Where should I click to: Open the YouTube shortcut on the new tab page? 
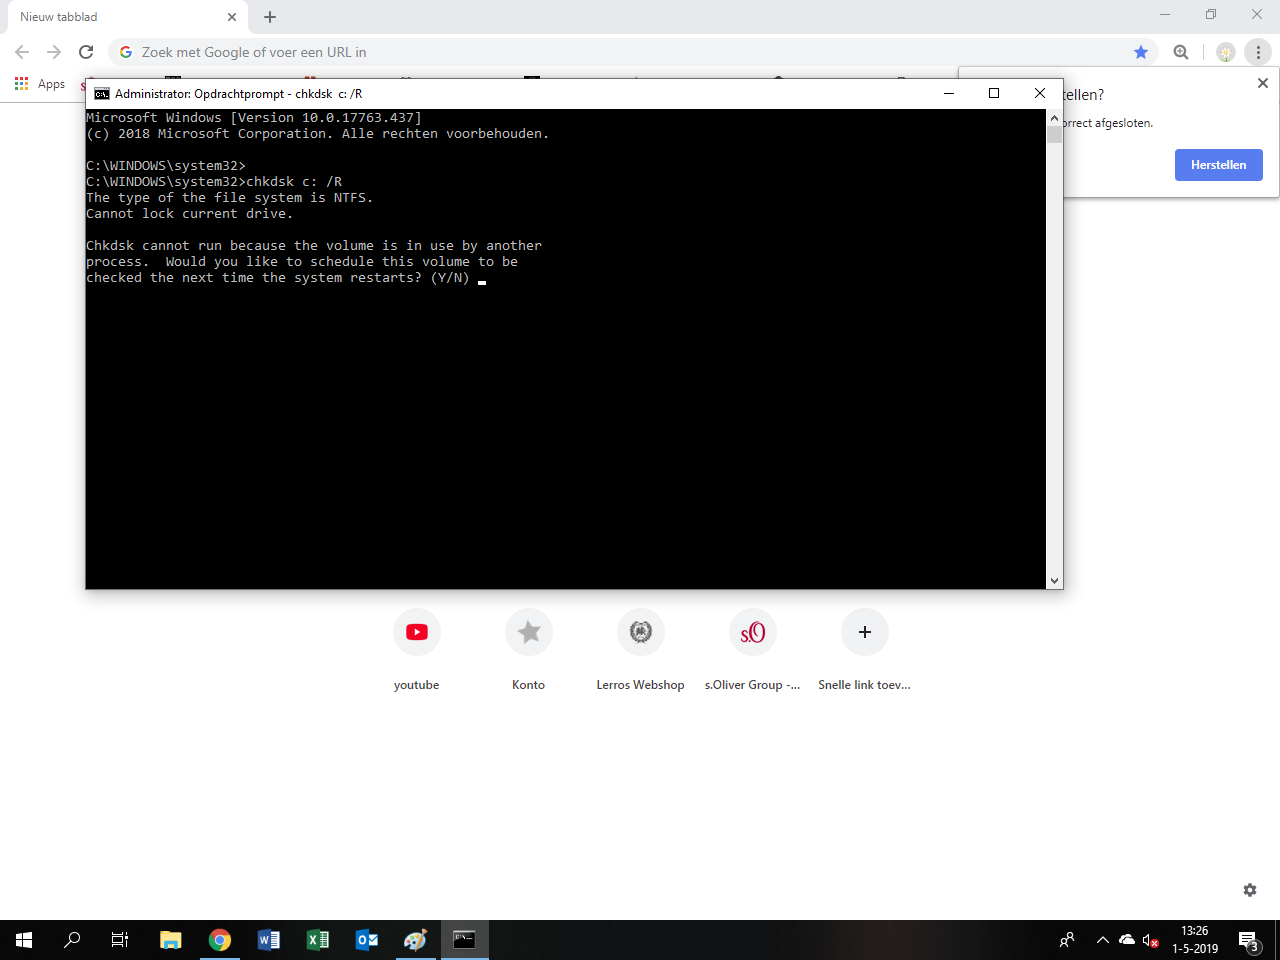pos(416,632)
